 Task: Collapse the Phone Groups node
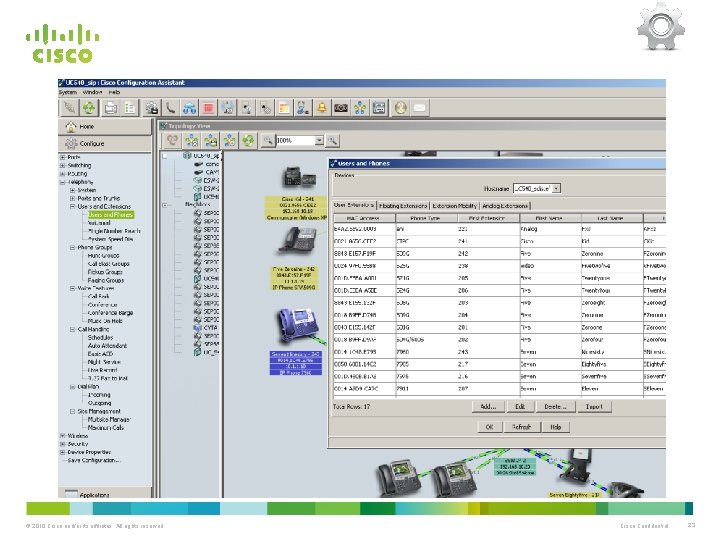click(73, 248)
